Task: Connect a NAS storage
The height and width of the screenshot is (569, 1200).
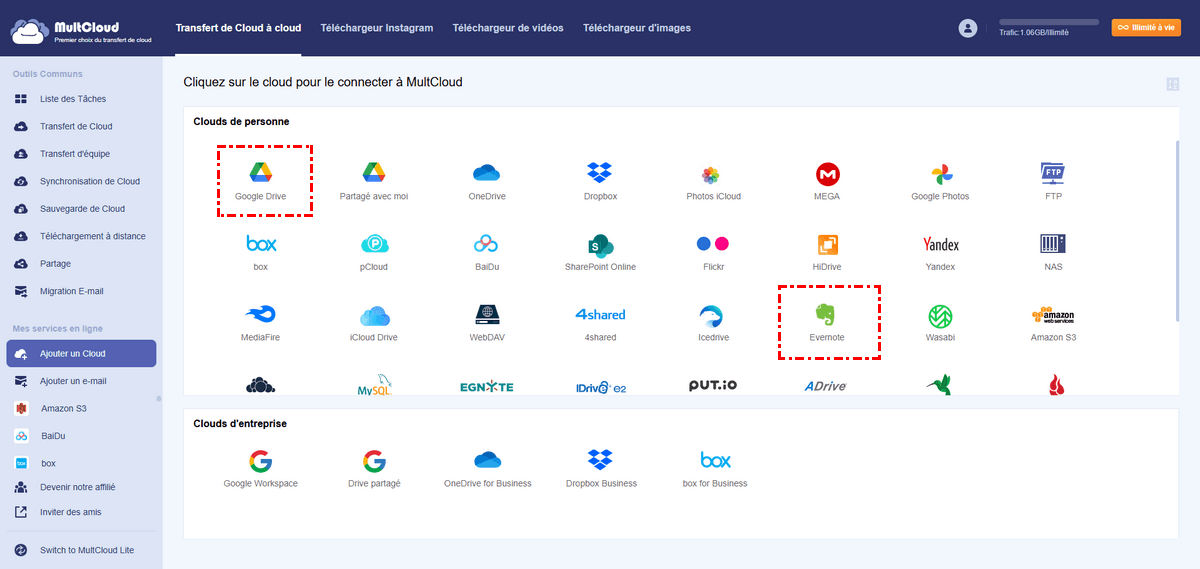Action: [1053, 252]
